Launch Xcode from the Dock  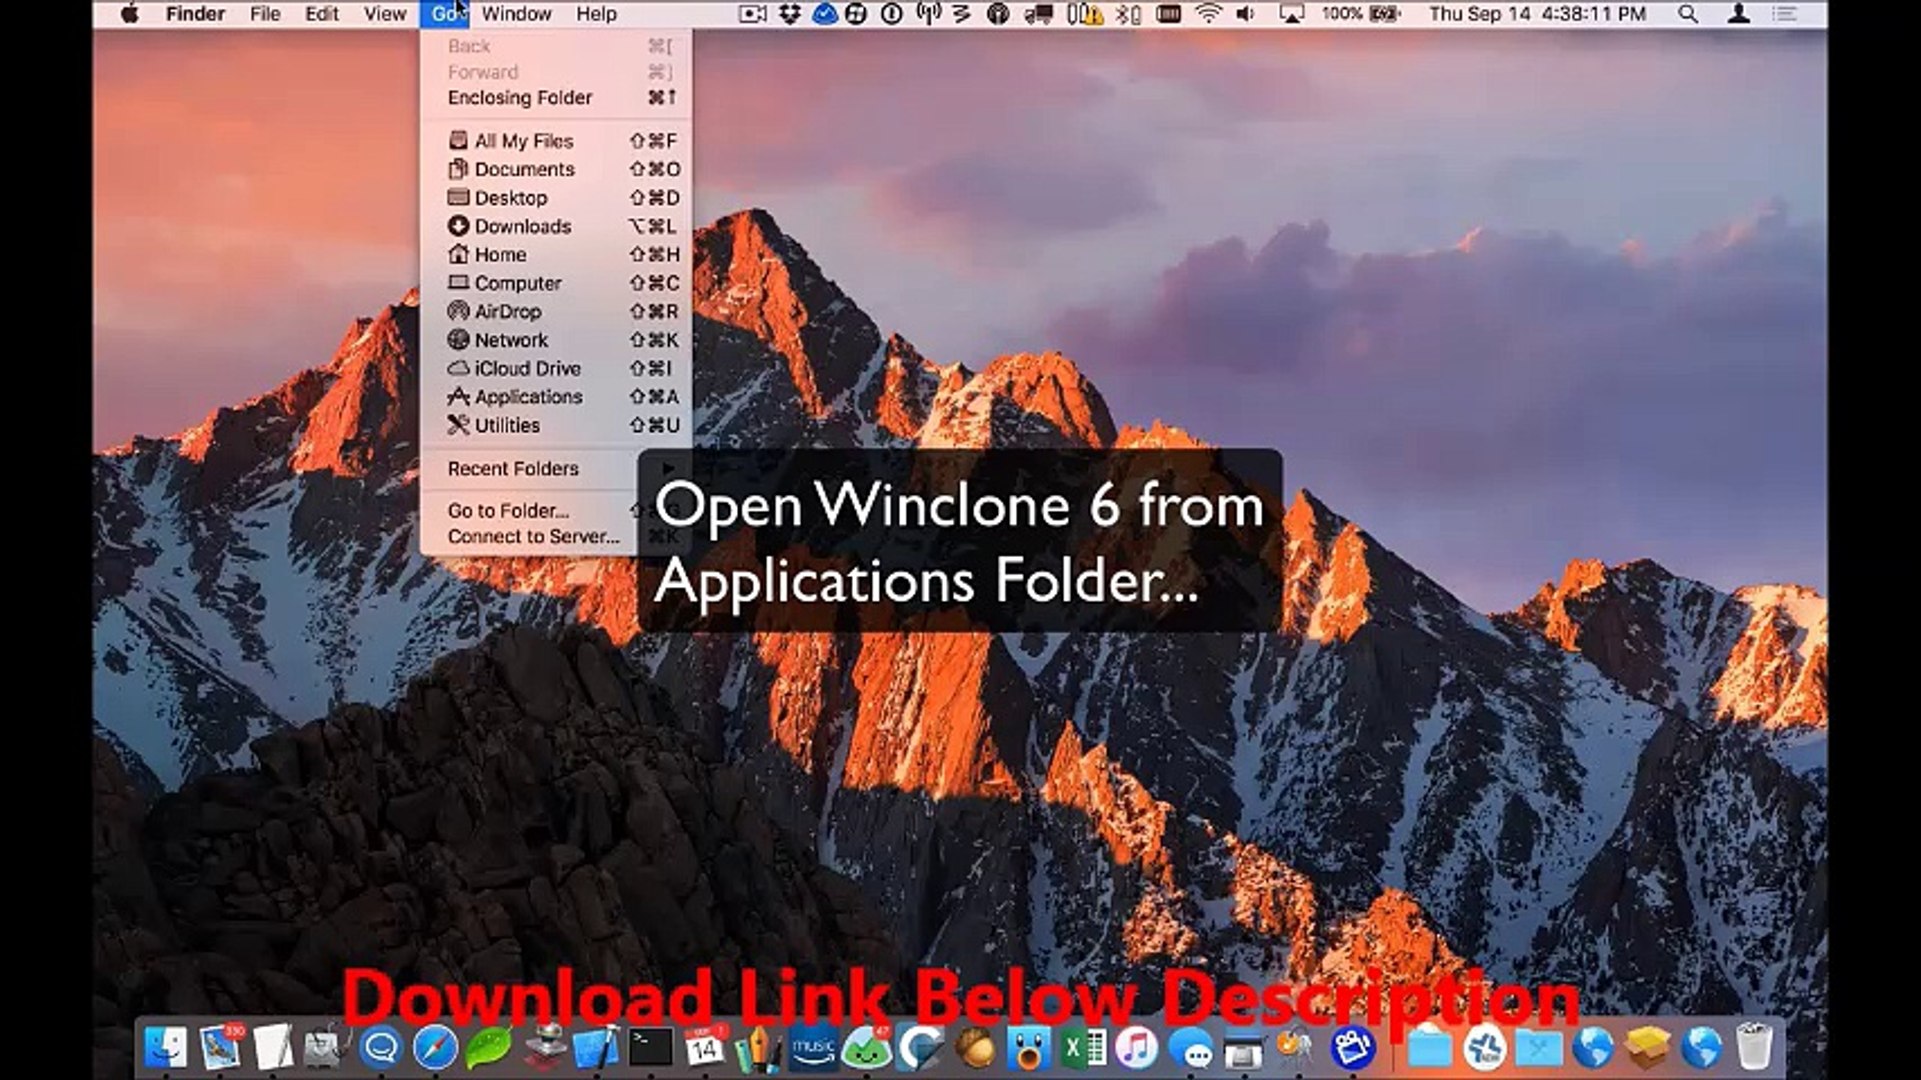[597, 1048]
